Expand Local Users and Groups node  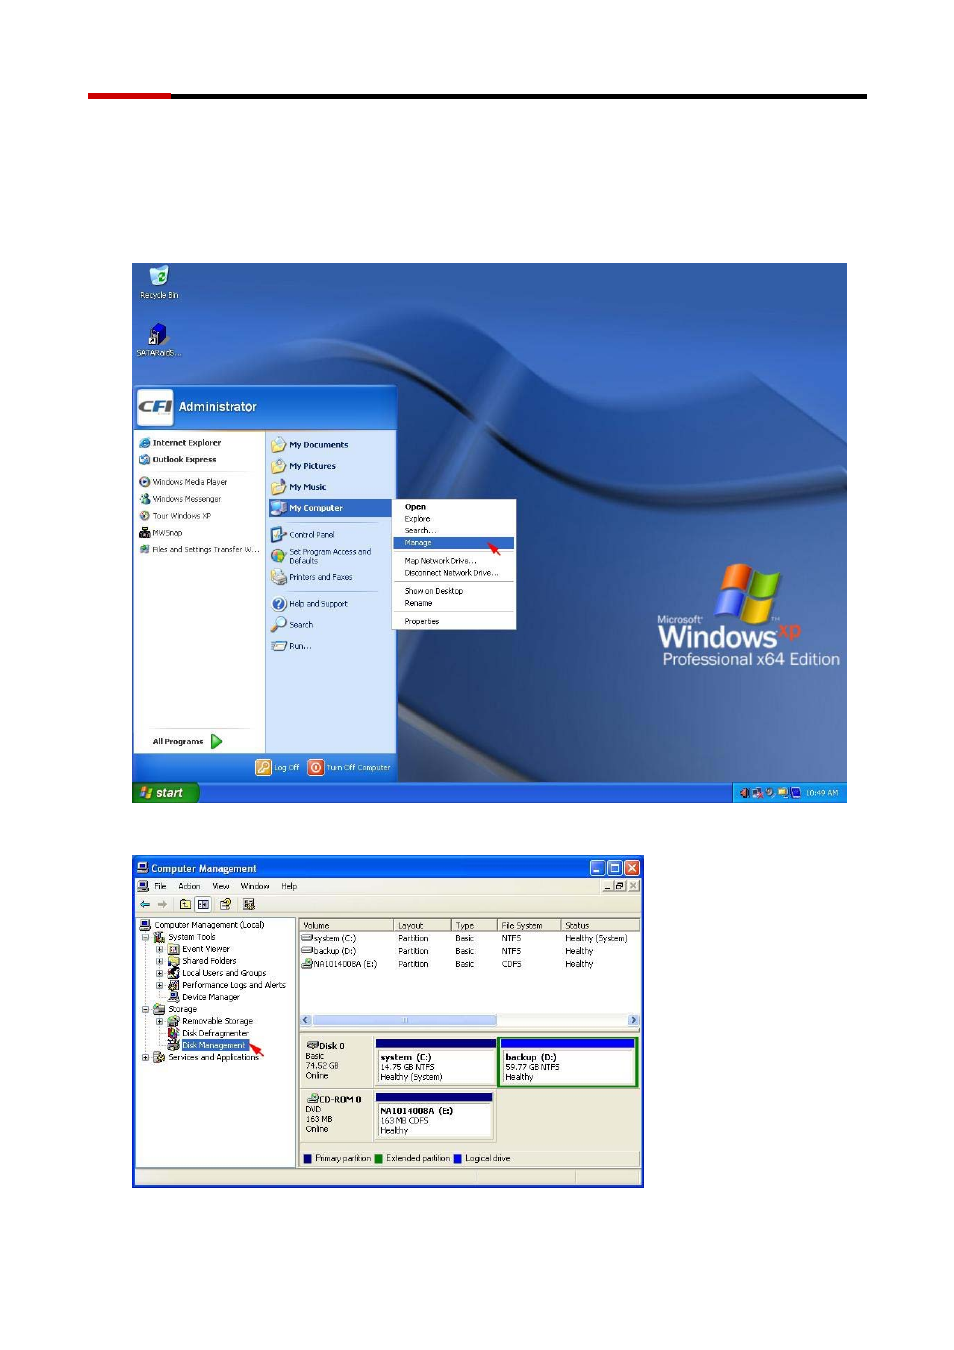[x=159, y=973]
